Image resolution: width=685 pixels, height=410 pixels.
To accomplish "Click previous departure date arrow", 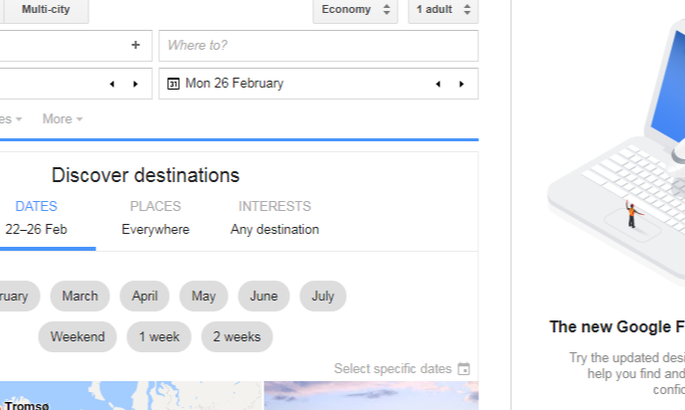I will point(112,84).
